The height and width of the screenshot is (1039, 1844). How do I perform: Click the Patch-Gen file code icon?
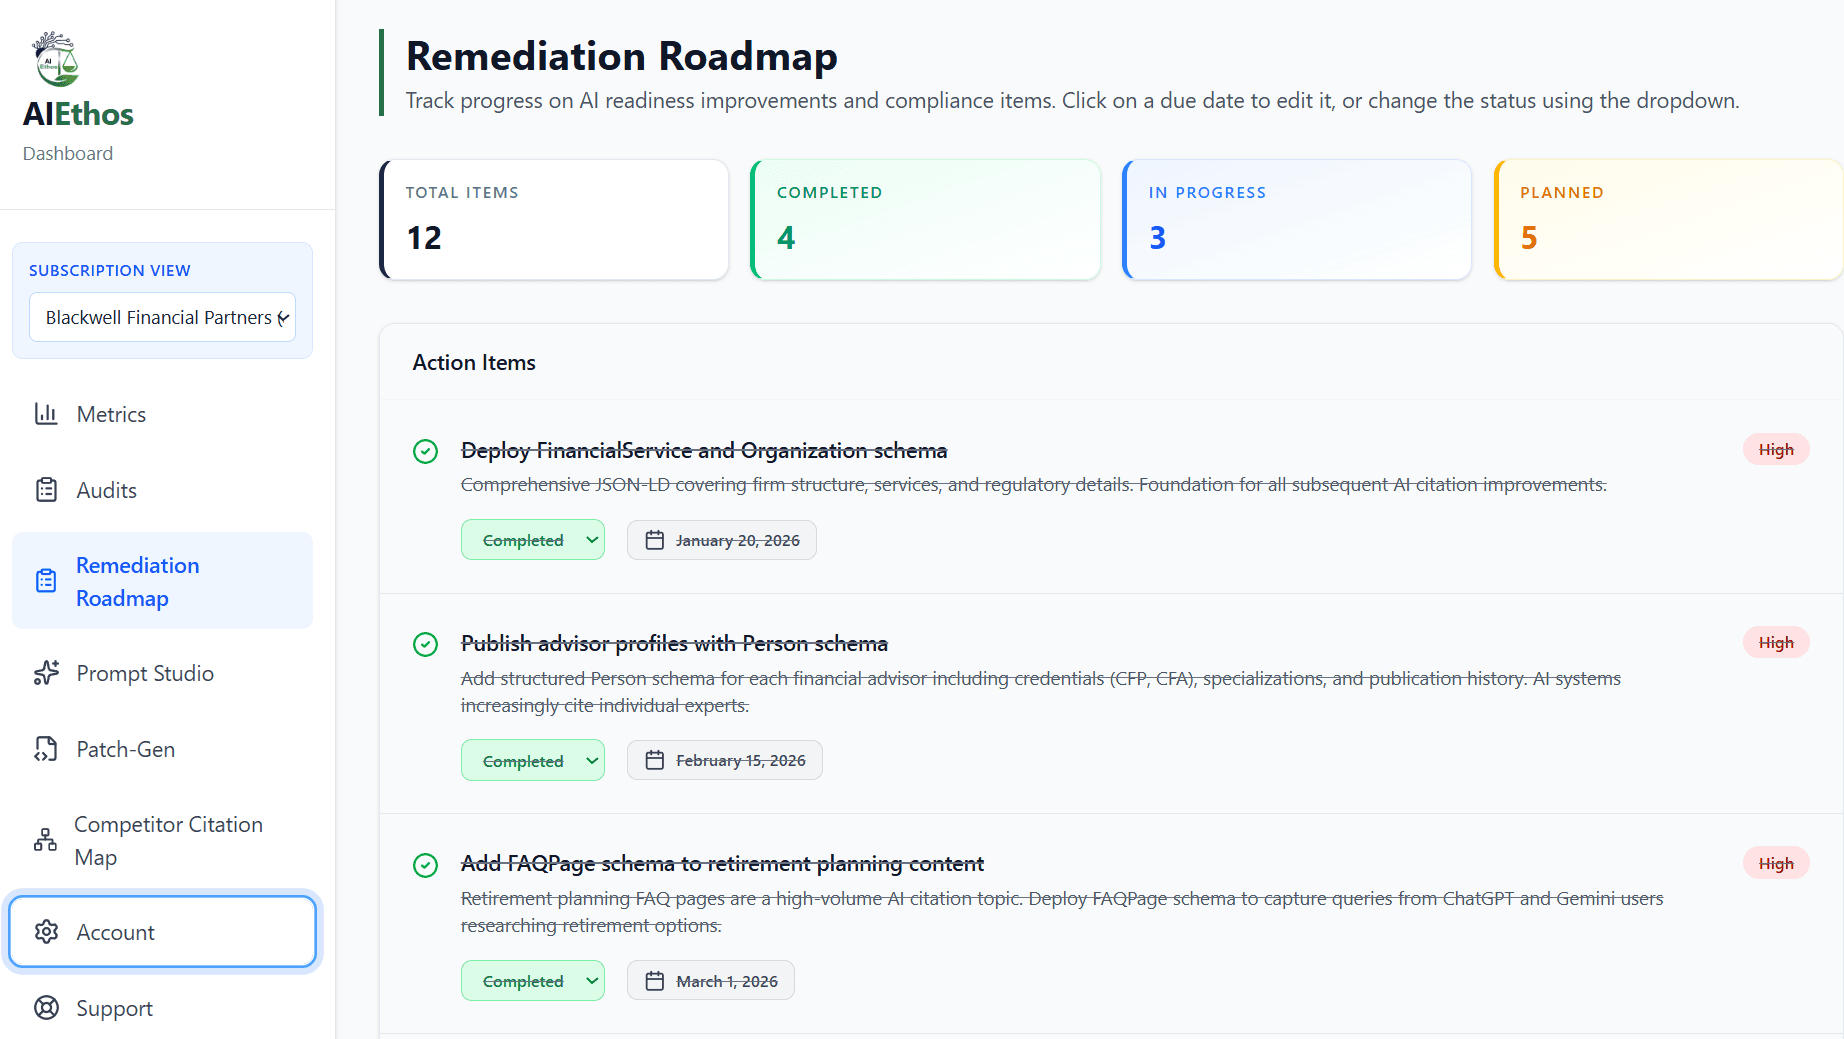(46, 749)
